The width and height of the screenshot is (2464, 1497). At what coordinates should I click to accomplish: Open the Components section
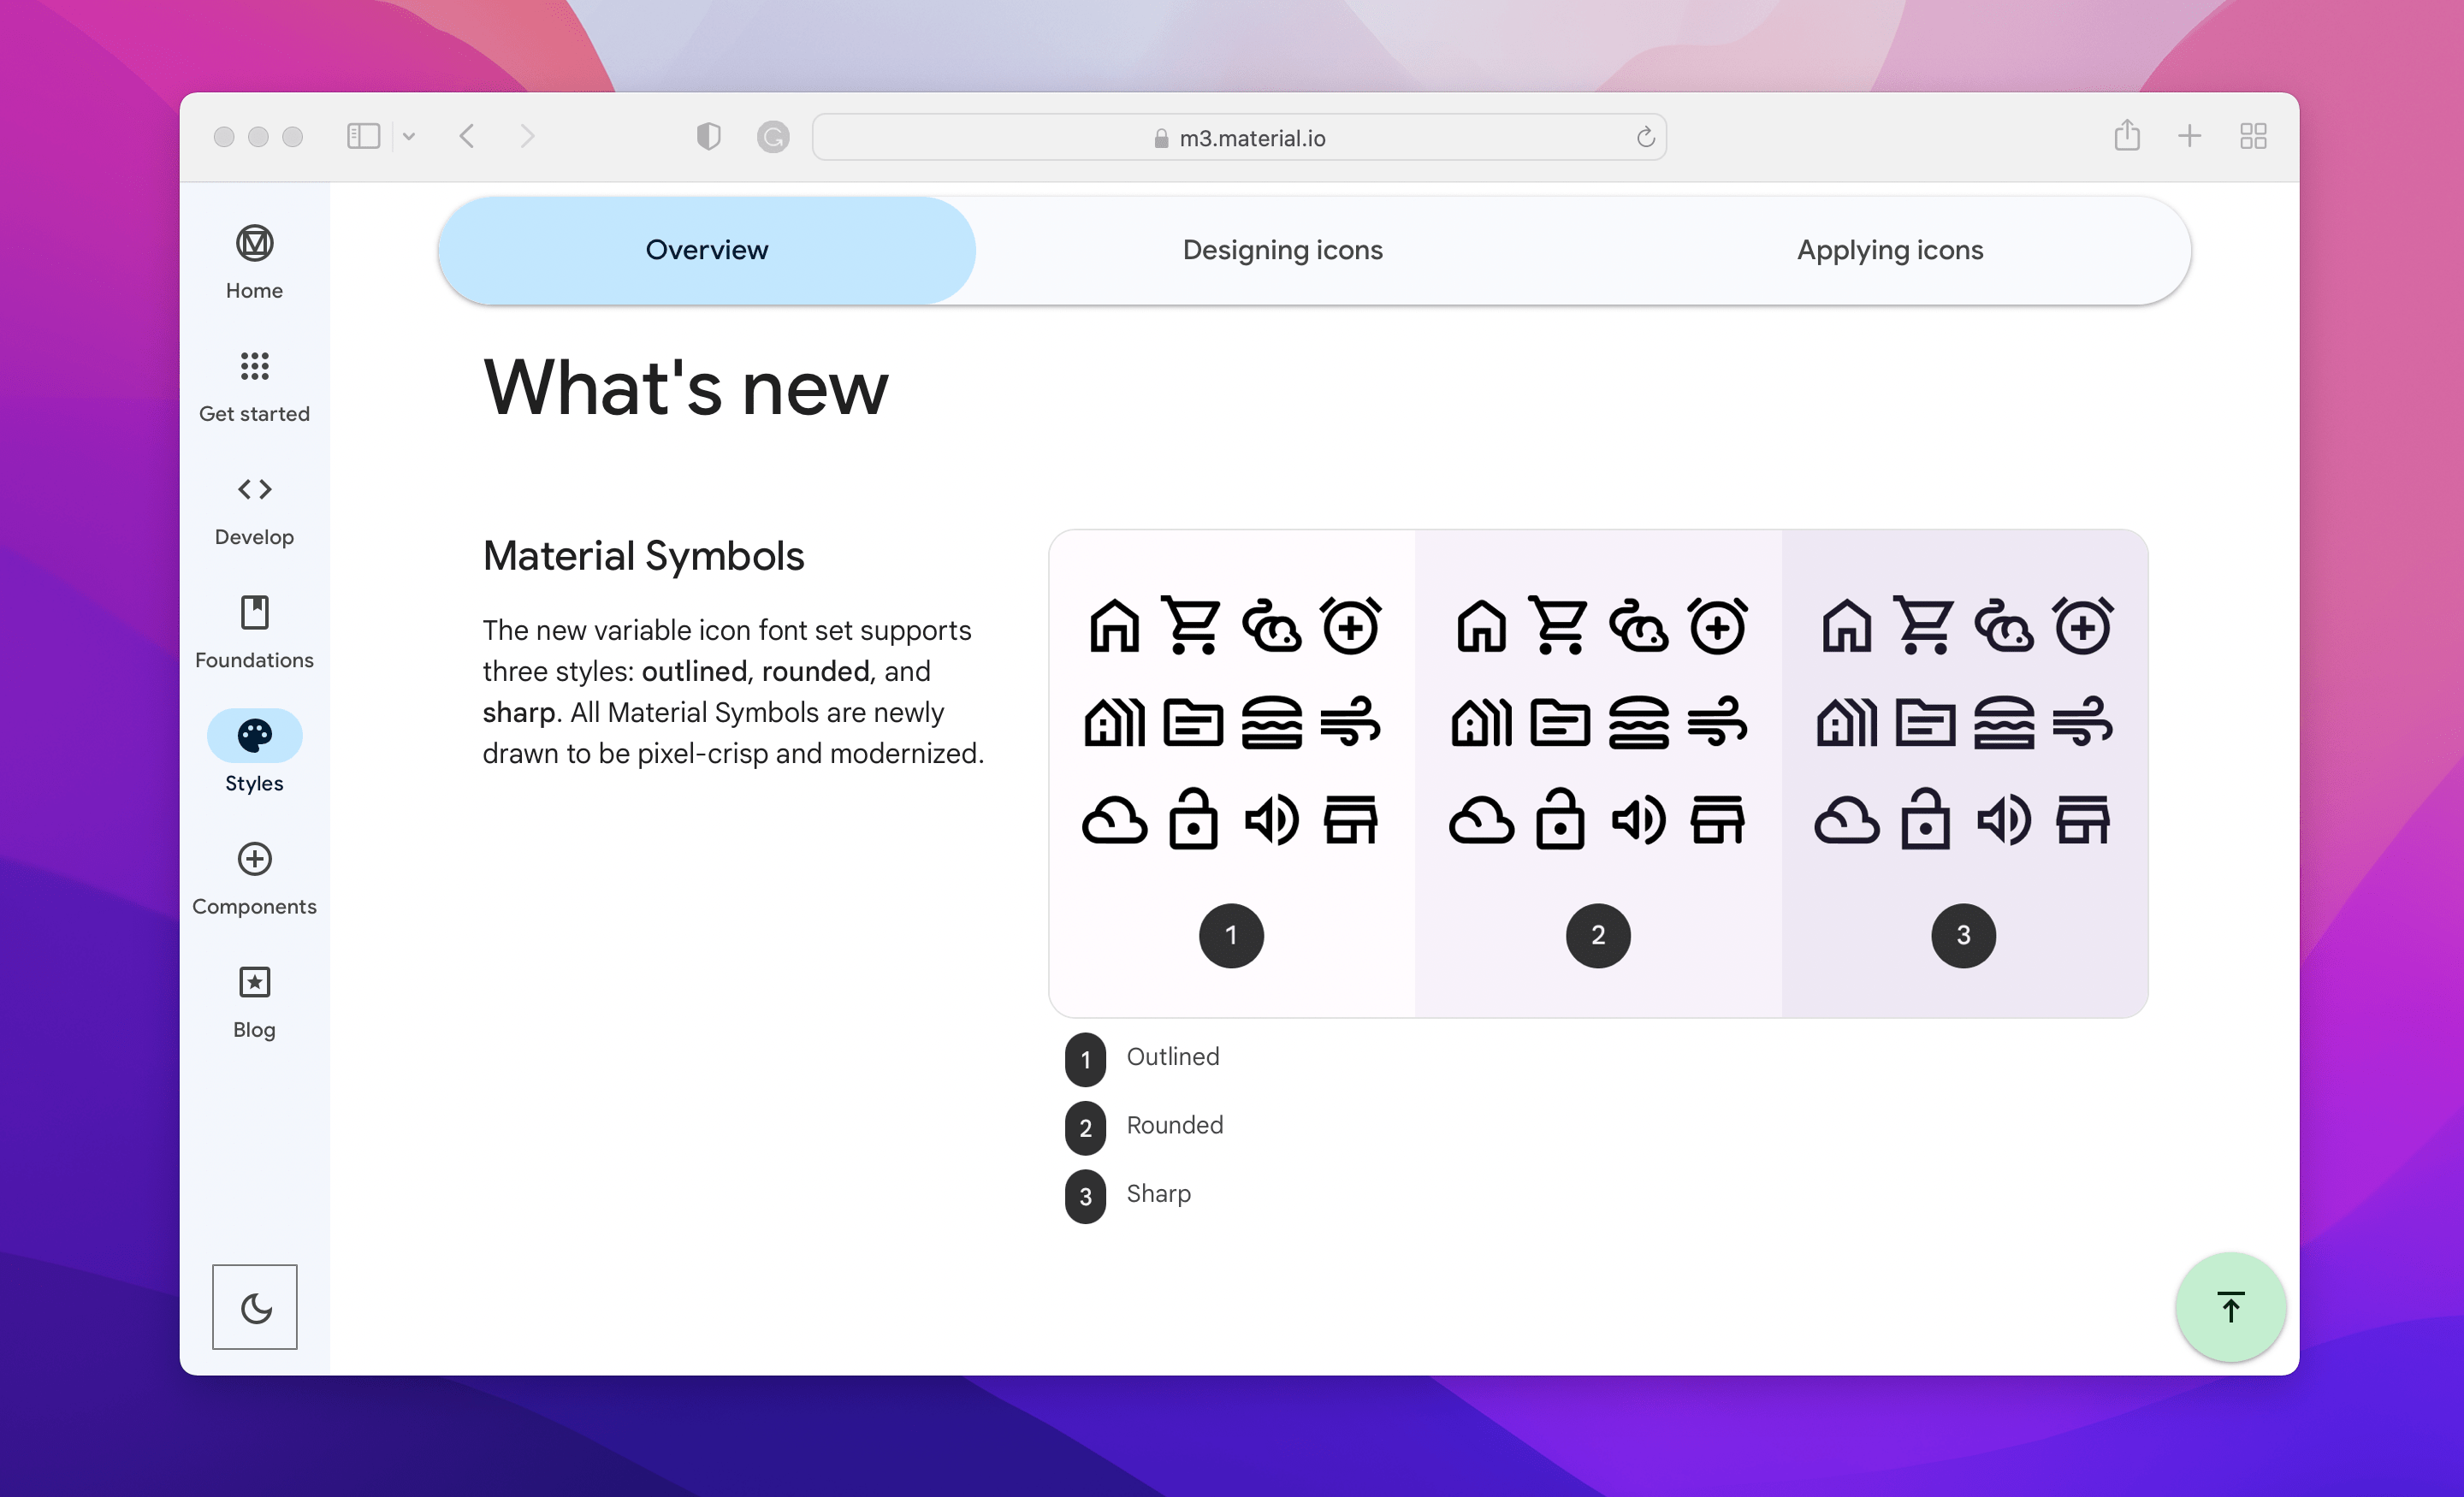(254, 879)
